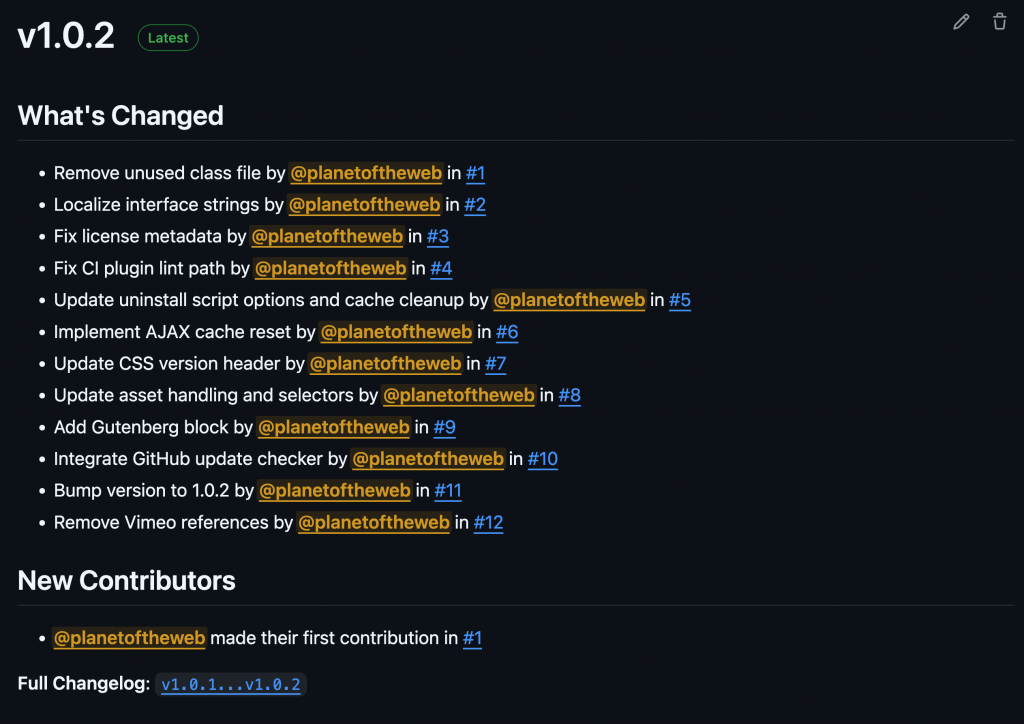Open pull request #11 link

pyautogui.click(x=448, y=490)
